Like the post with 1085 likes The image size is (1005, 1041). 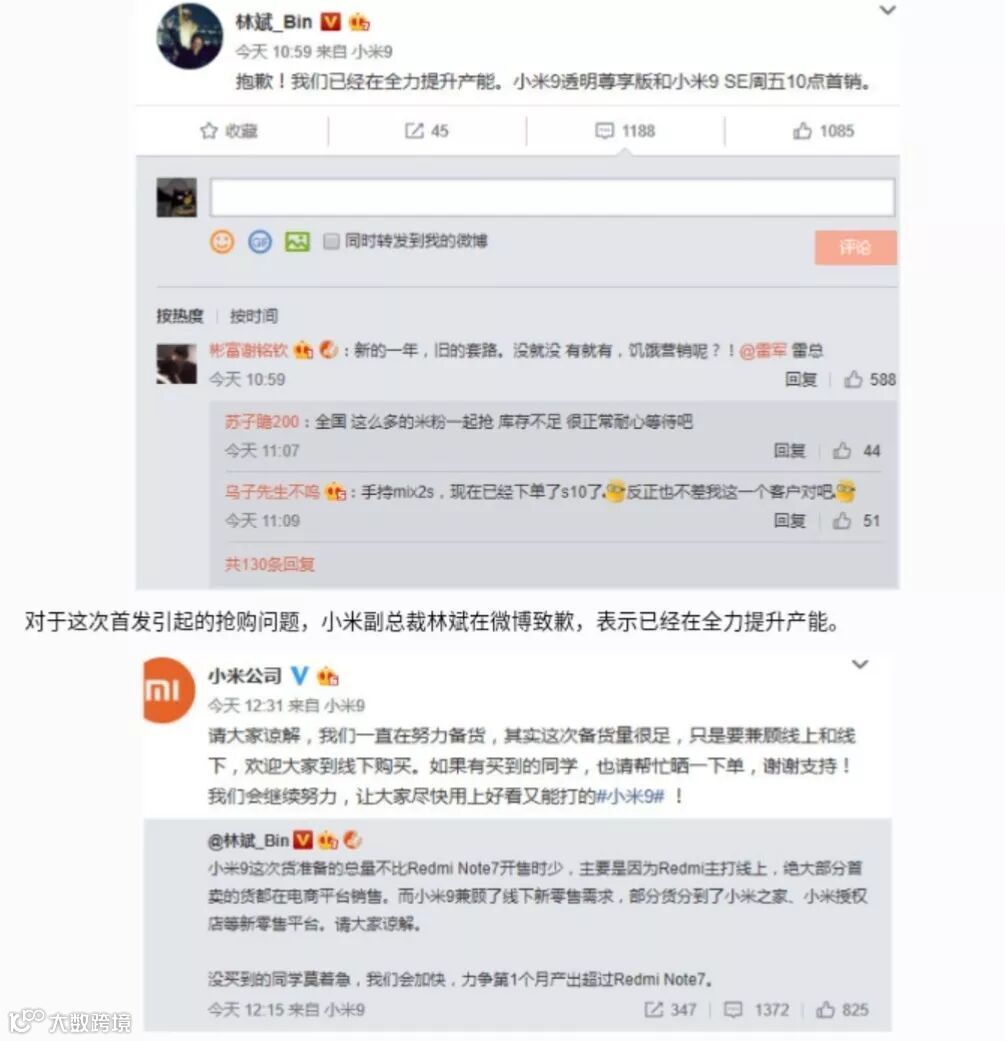tap(823, 131)
